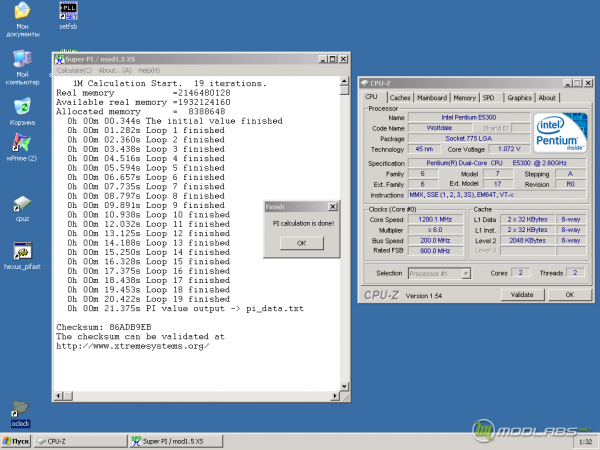Click the Checksum: 86ADB9EB line
Image resolution: width=600 pixels, height=450 pixels.
coord(104,327)
